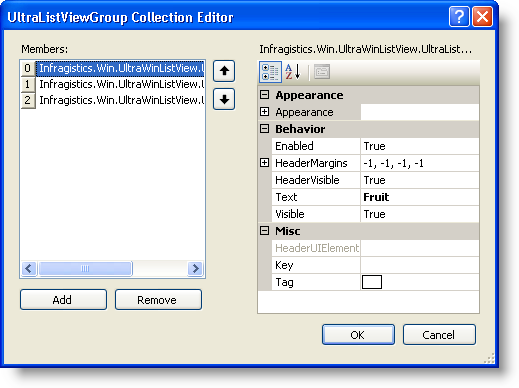Viewport: 519px width, 388px height.
Task: Click the Visible value True
Action: pyautogui.click(x=420, y=214)
